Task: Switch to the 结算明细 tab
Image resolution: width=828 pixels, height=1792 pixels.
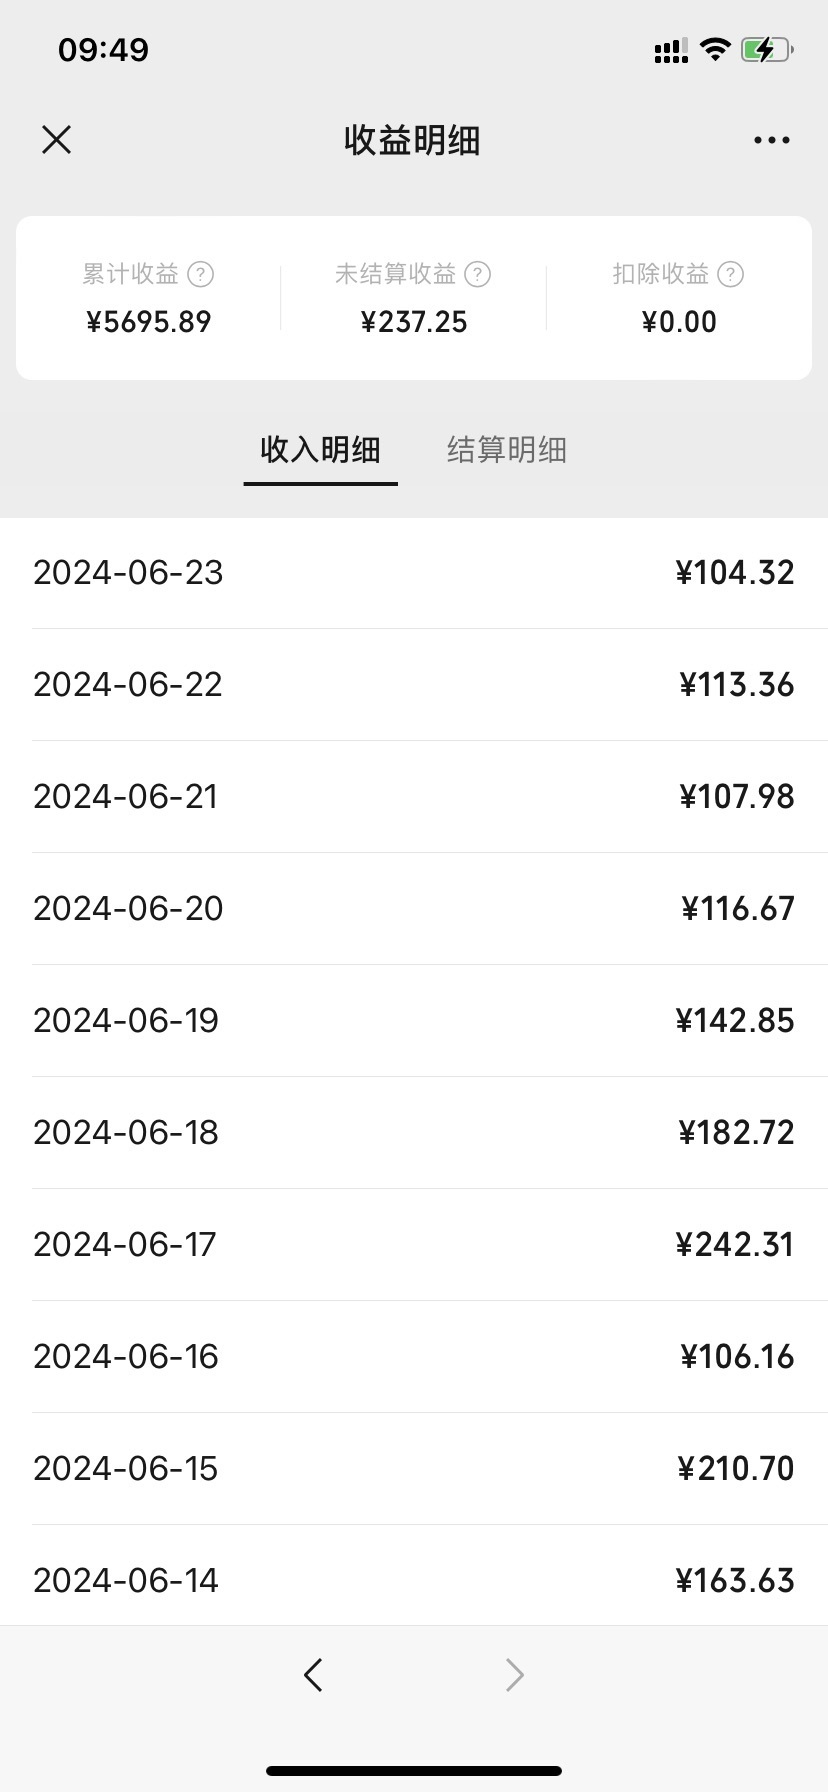Action: pyautogui.click(x=507, y=450)
